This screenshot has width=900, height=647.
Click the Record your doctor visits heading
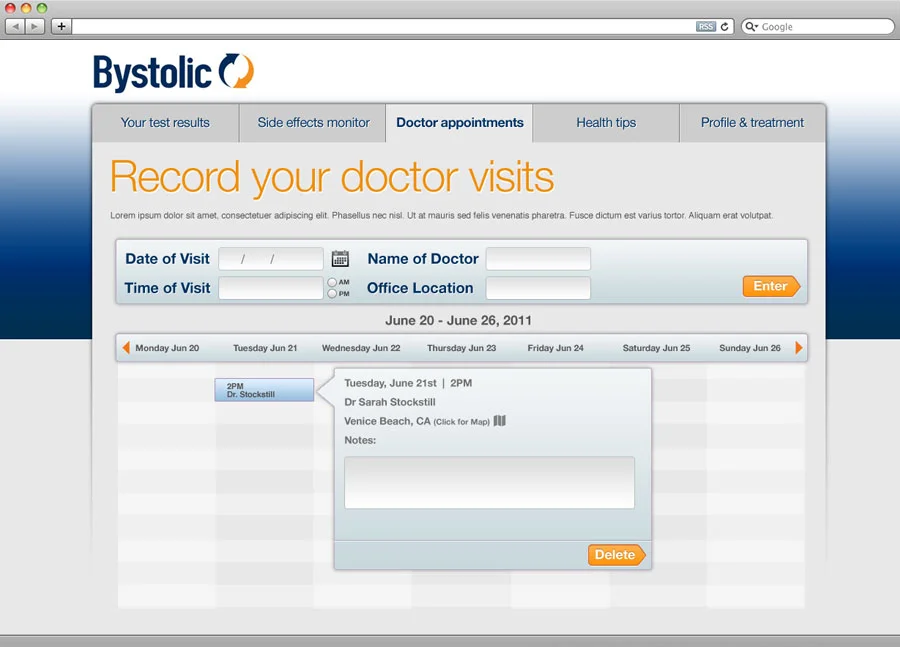click(x=332, y=178)
